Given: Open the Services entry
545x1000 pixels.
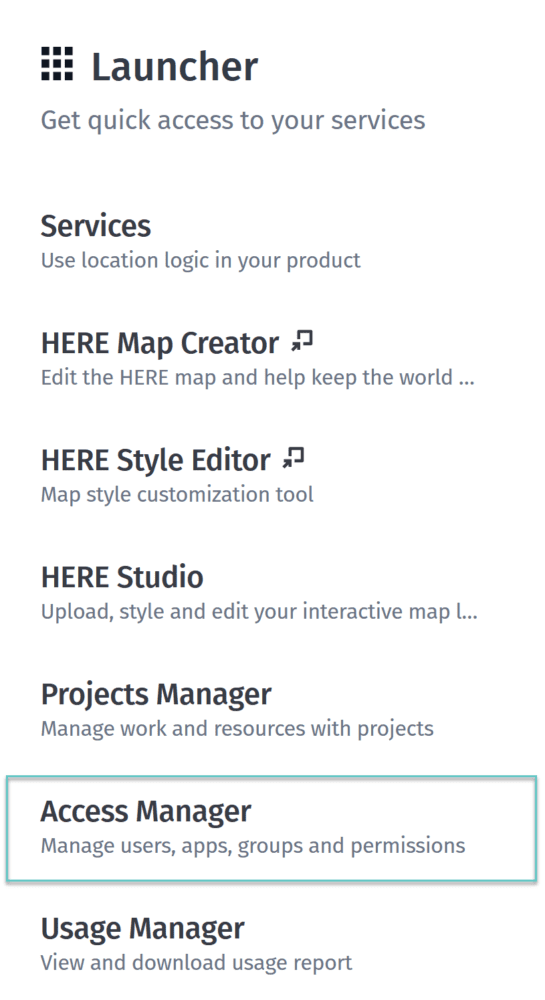Looking at the screenshot, I should pyautogui.click(x=96, y=226).
